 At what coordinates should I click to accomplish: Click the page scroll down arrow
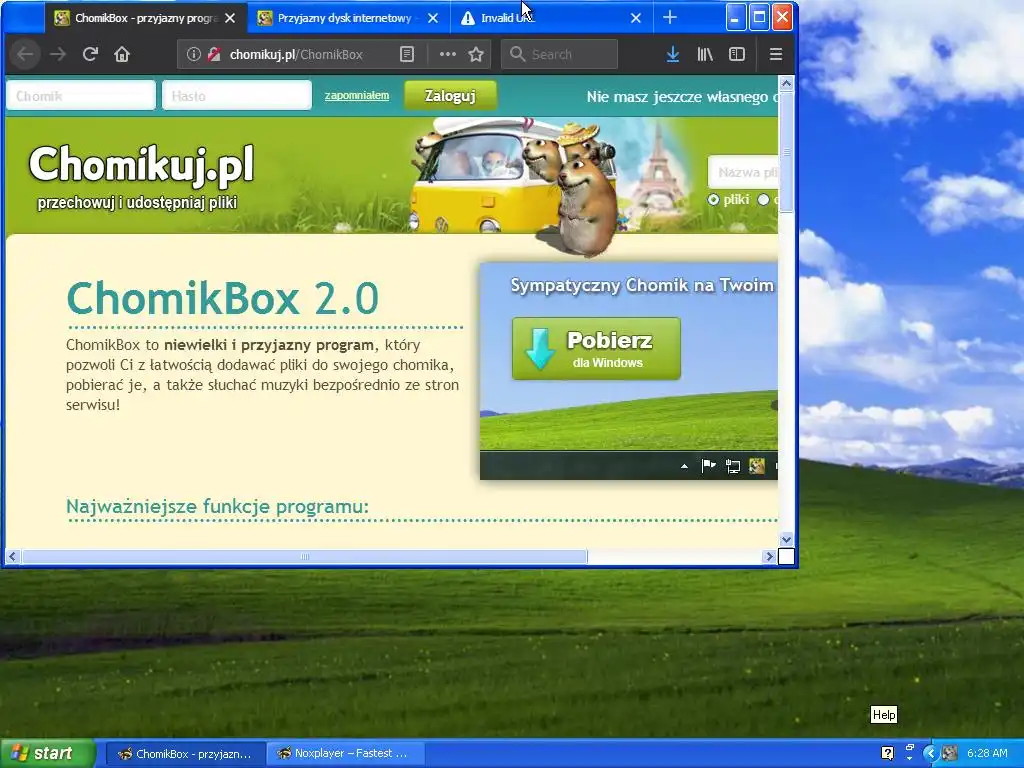786,539
